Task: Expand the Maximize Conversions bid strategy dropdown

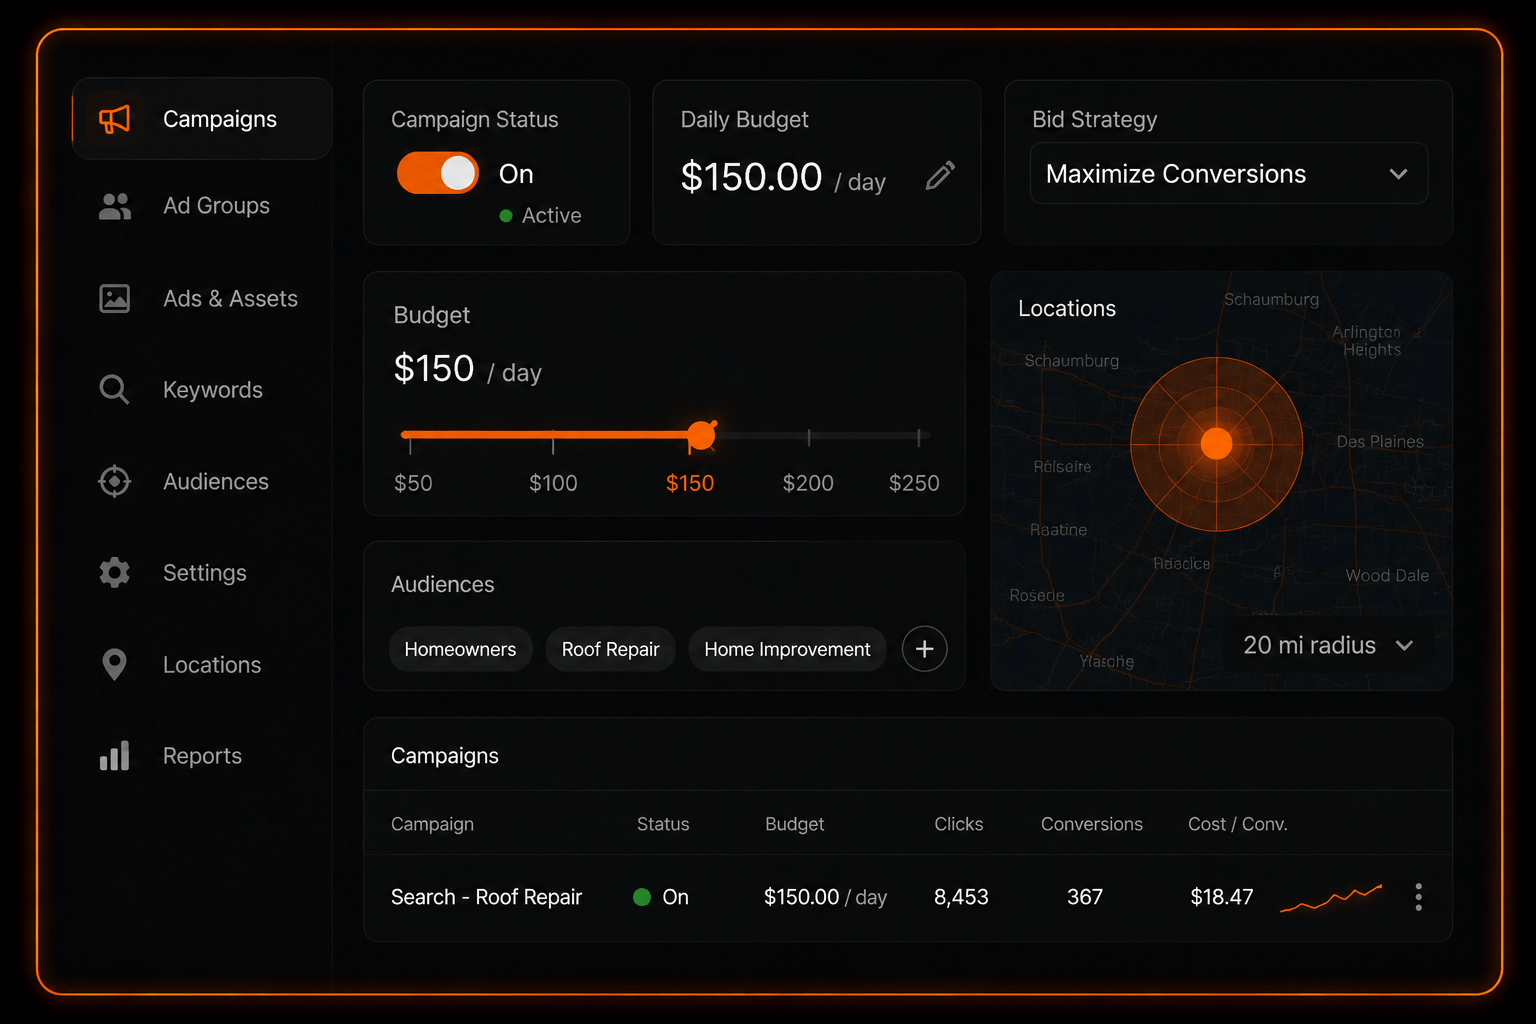Action: pyautogui.click(x=1229, y=174)
